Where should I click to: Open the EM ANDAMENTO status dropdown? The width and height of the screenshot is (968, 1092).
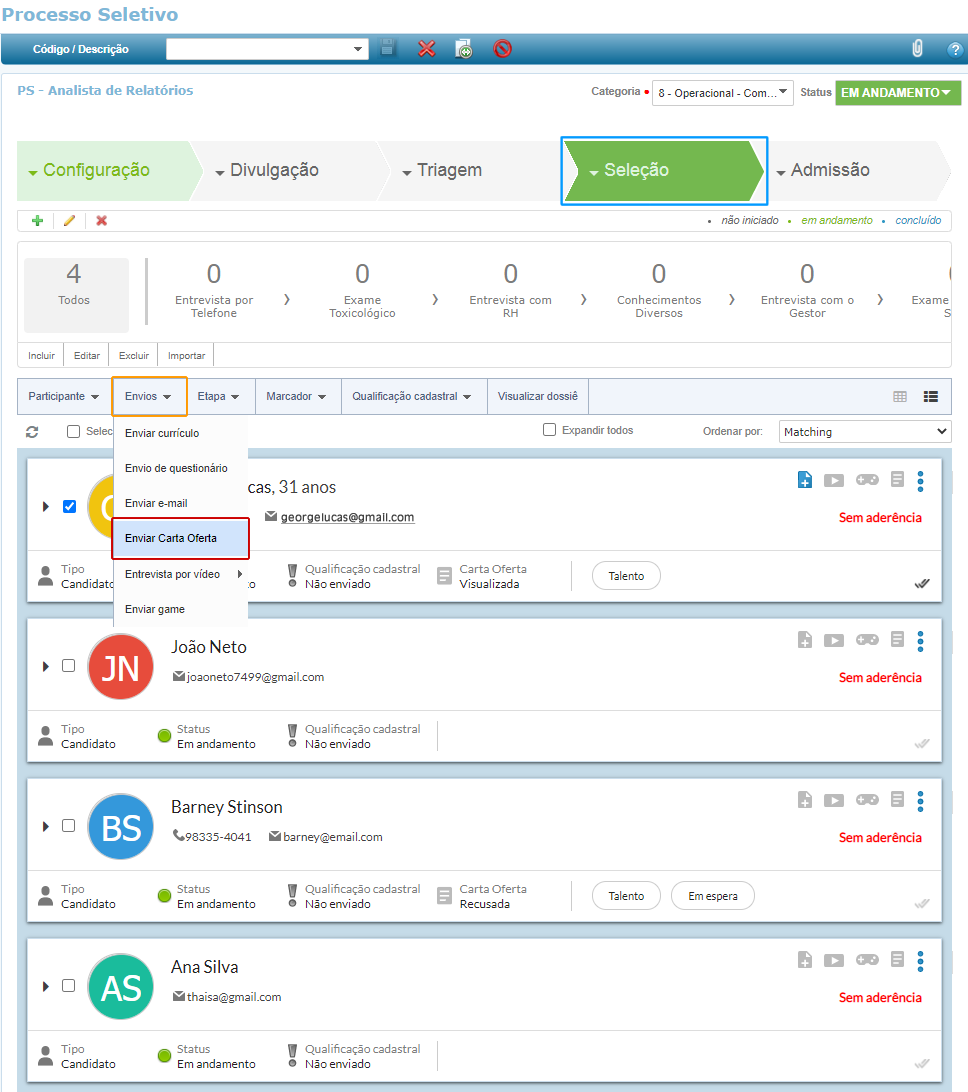pyautogui.click(x=897, y=93)
